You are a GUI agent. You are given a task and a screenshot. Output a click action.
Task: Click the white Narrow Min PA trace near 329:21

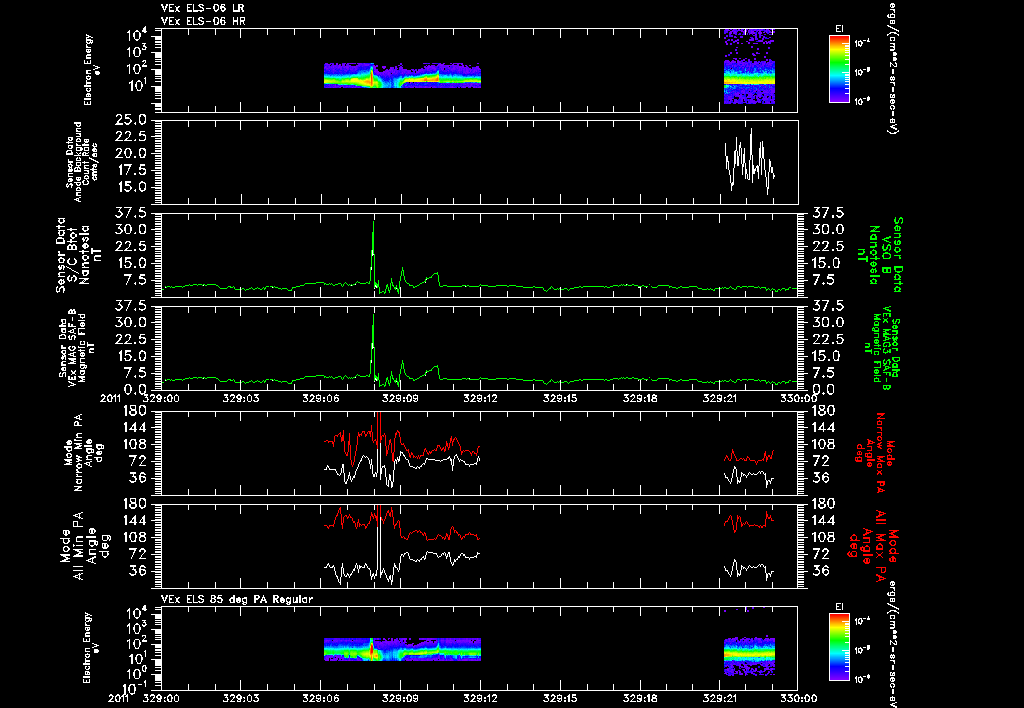(749, 475)
